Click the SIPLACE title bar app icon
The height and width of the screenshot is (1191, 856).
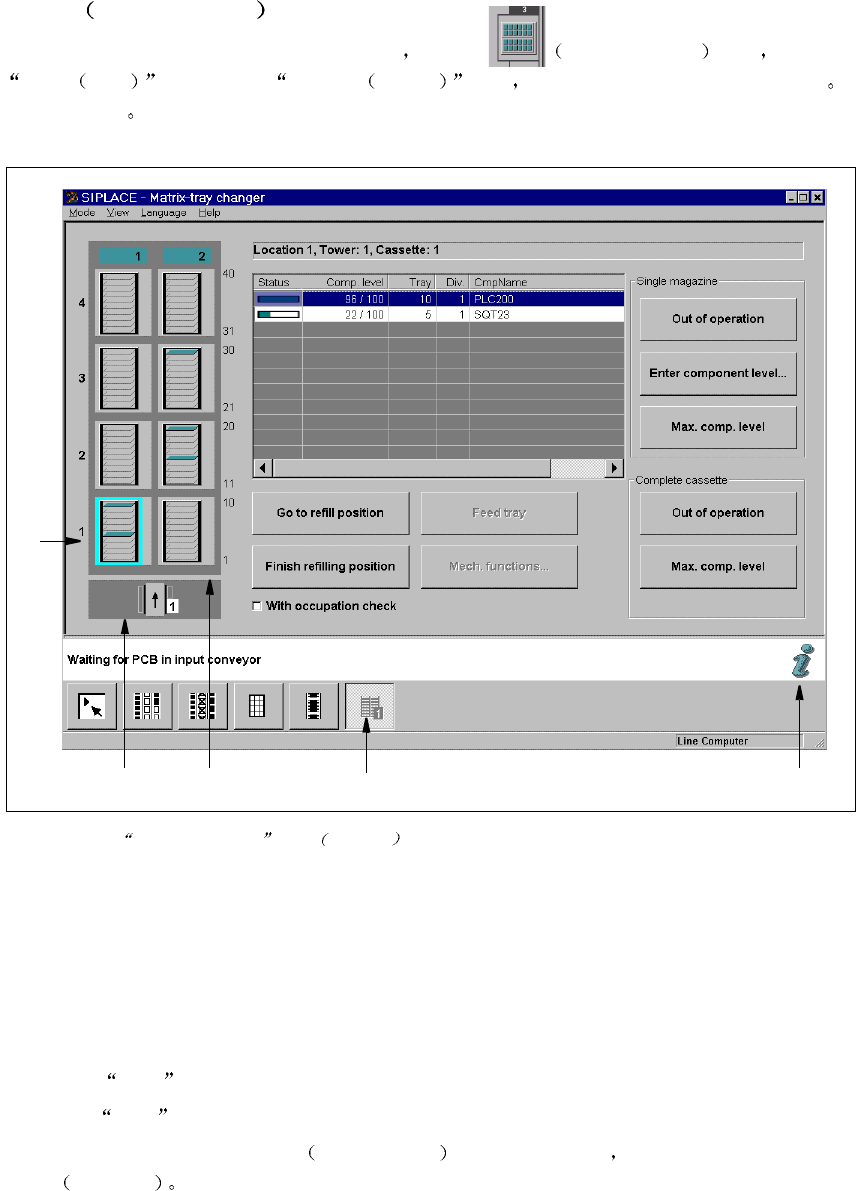coord(72,197)
